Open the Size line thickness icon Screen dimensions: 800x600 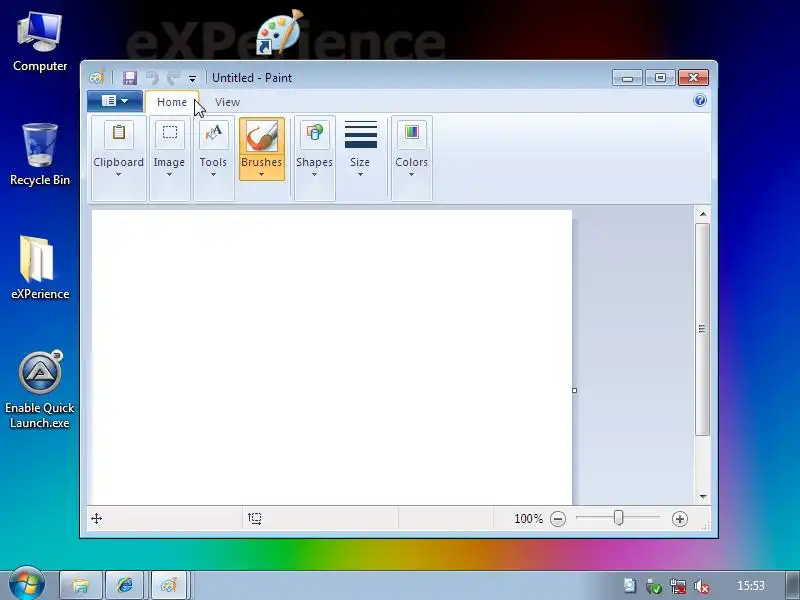point(361,134)
